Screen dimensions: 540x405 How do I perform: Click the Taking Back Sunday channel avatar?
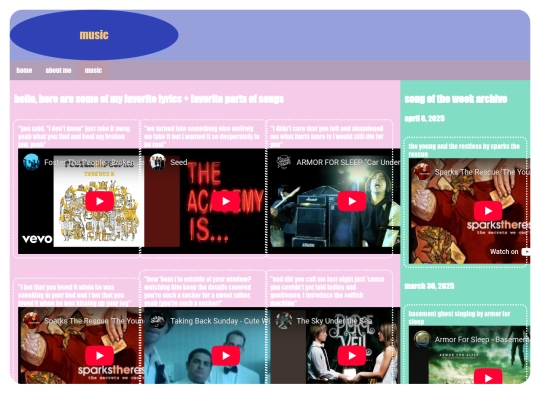[158, 321]
